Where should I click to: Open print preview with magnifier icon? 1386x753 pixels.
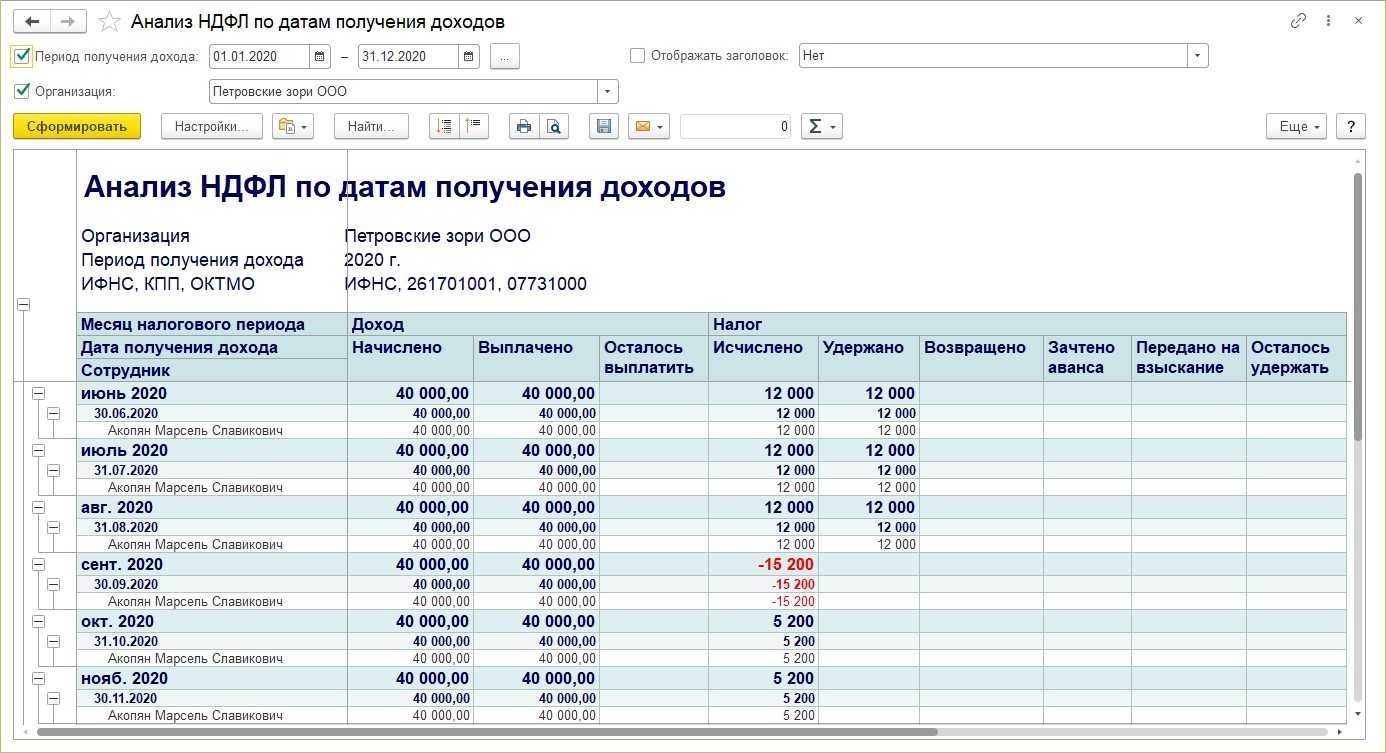(552, 126)
